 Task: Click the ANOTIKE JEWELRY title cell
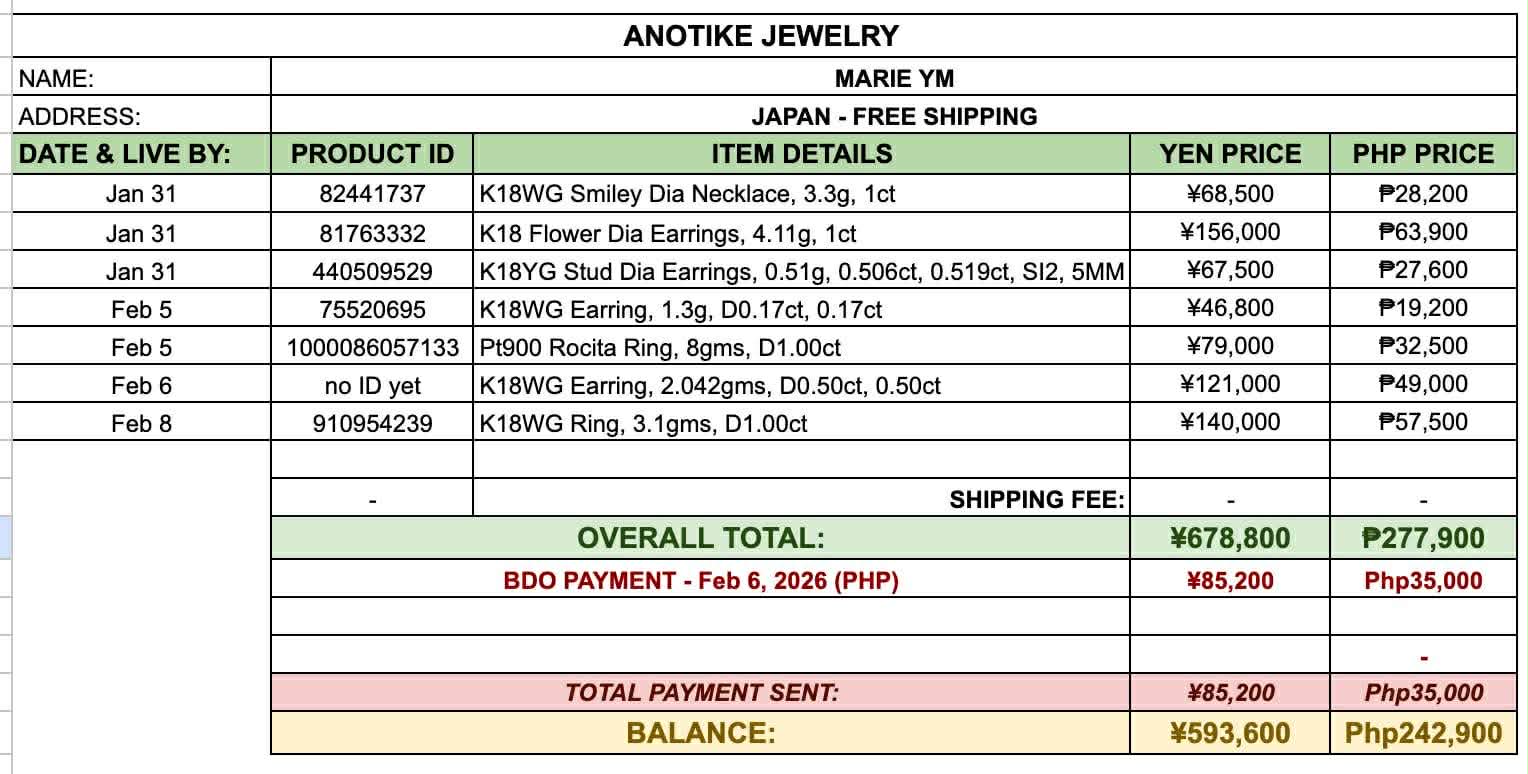click(x=762, y=36)
